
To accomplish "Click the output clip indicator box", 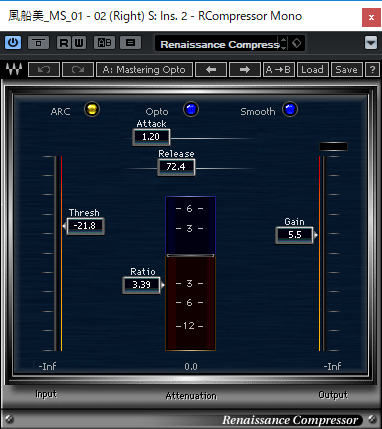I will click(333, 146).
